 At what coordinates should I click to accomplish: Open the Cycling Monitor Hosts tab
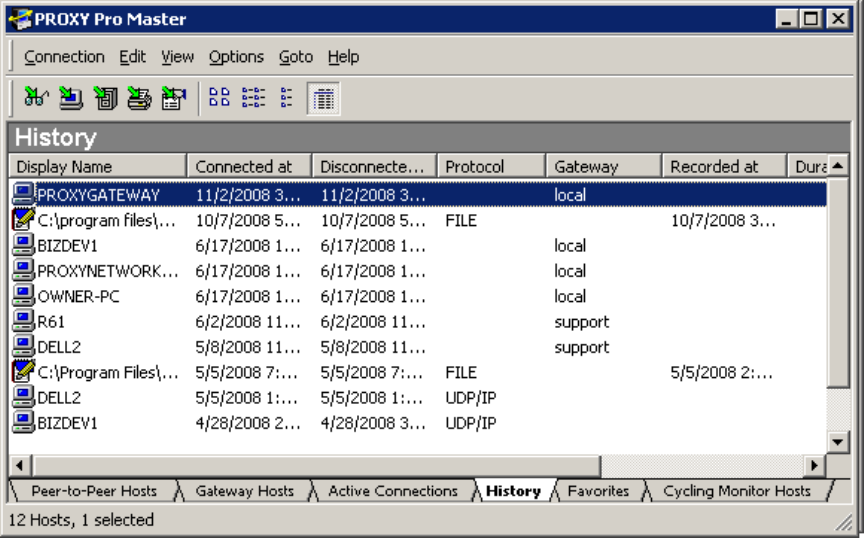point(737,491)
